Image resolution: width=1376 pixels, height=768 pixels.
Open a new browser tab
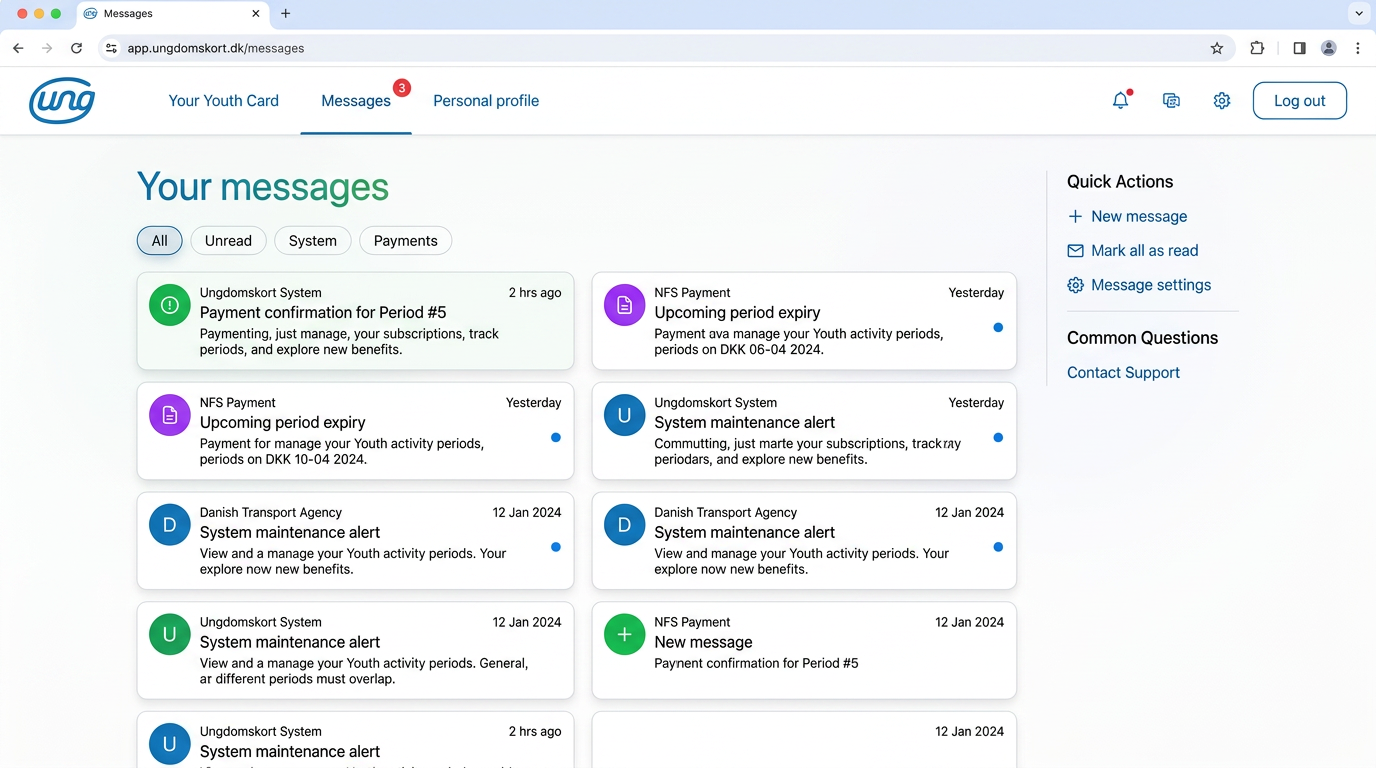(x=286, y=14)
